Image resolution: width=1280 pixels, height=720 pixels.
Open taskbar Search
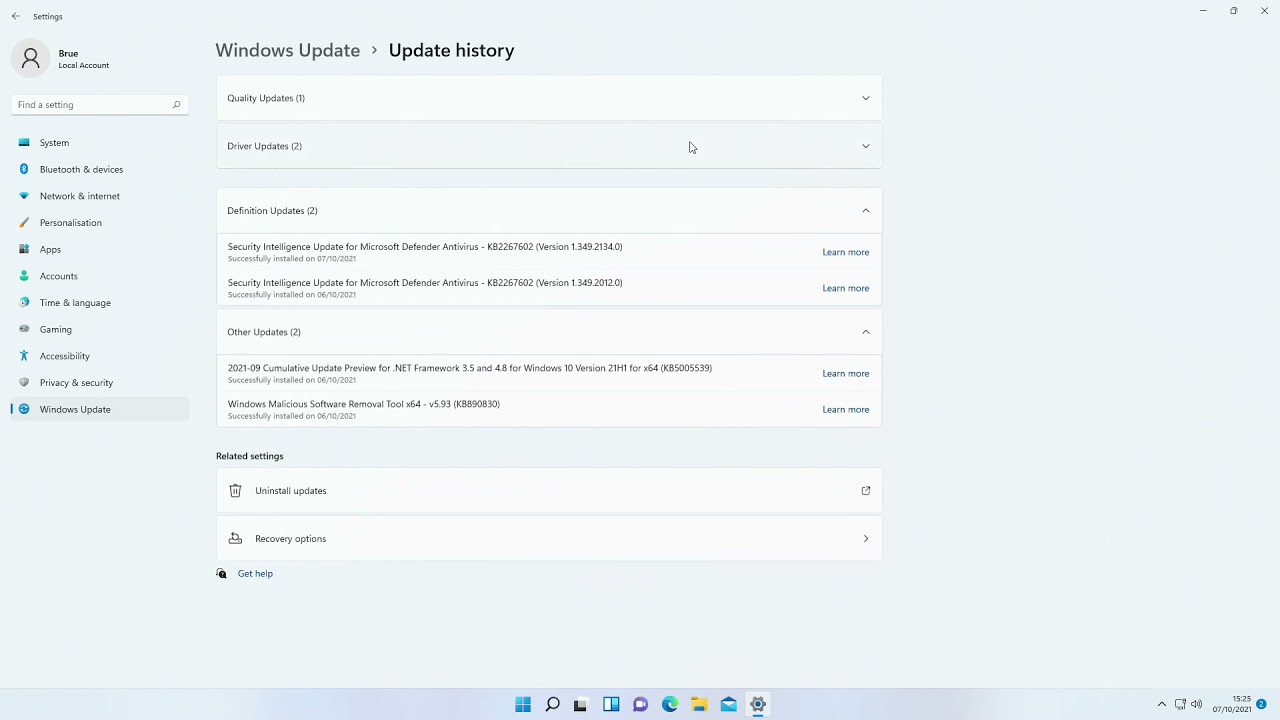pos(552,704)
